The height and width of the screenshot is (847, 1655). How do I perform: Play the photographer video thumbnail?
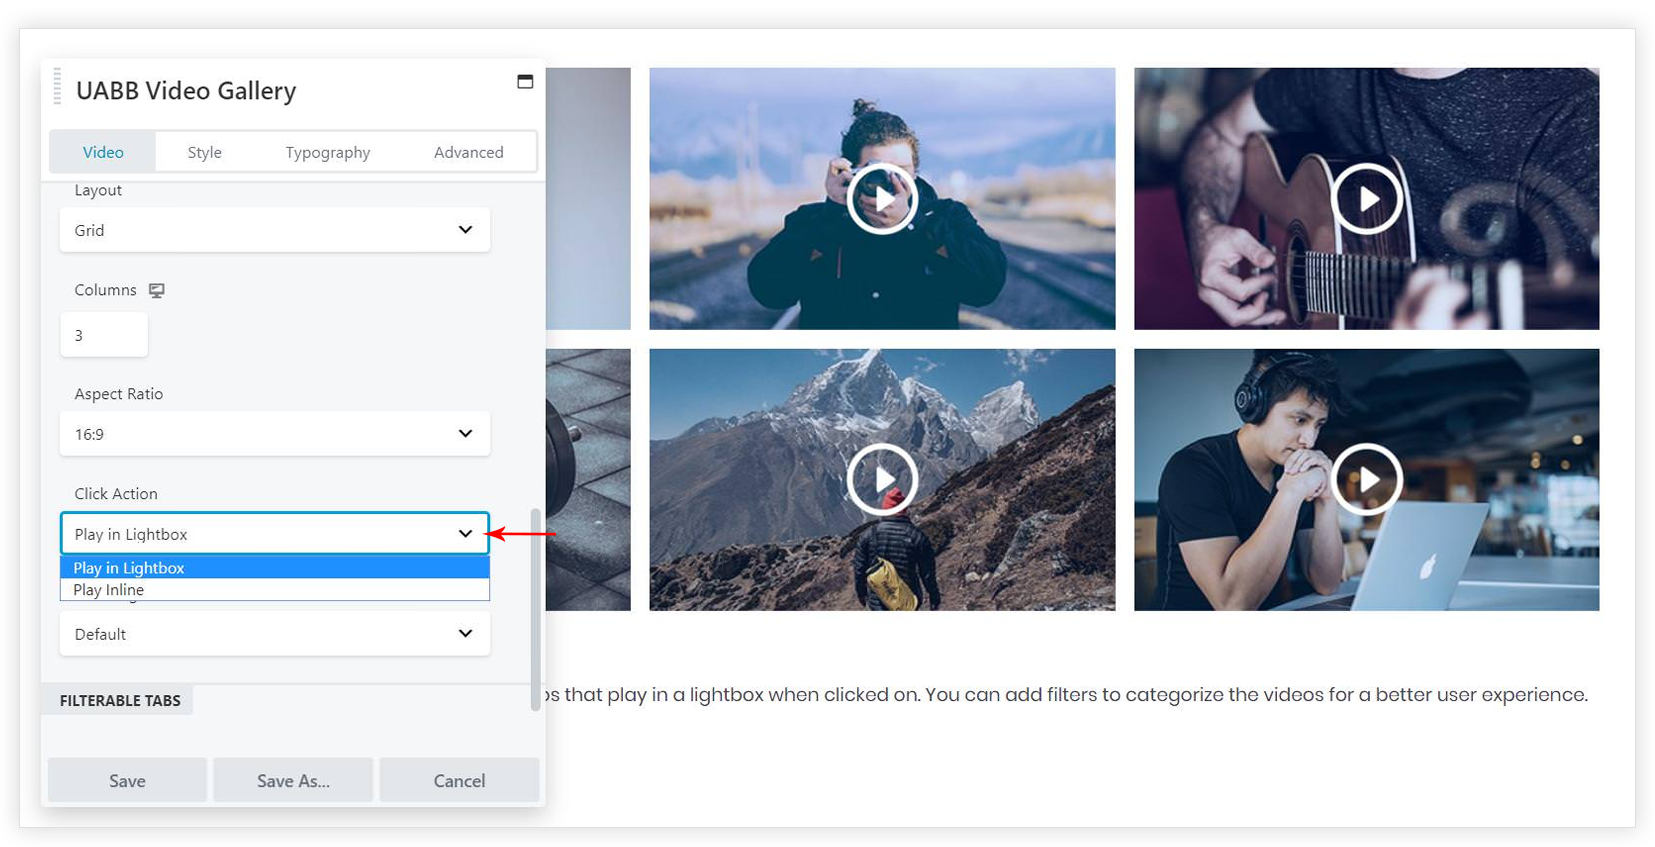tap(882, 199)
